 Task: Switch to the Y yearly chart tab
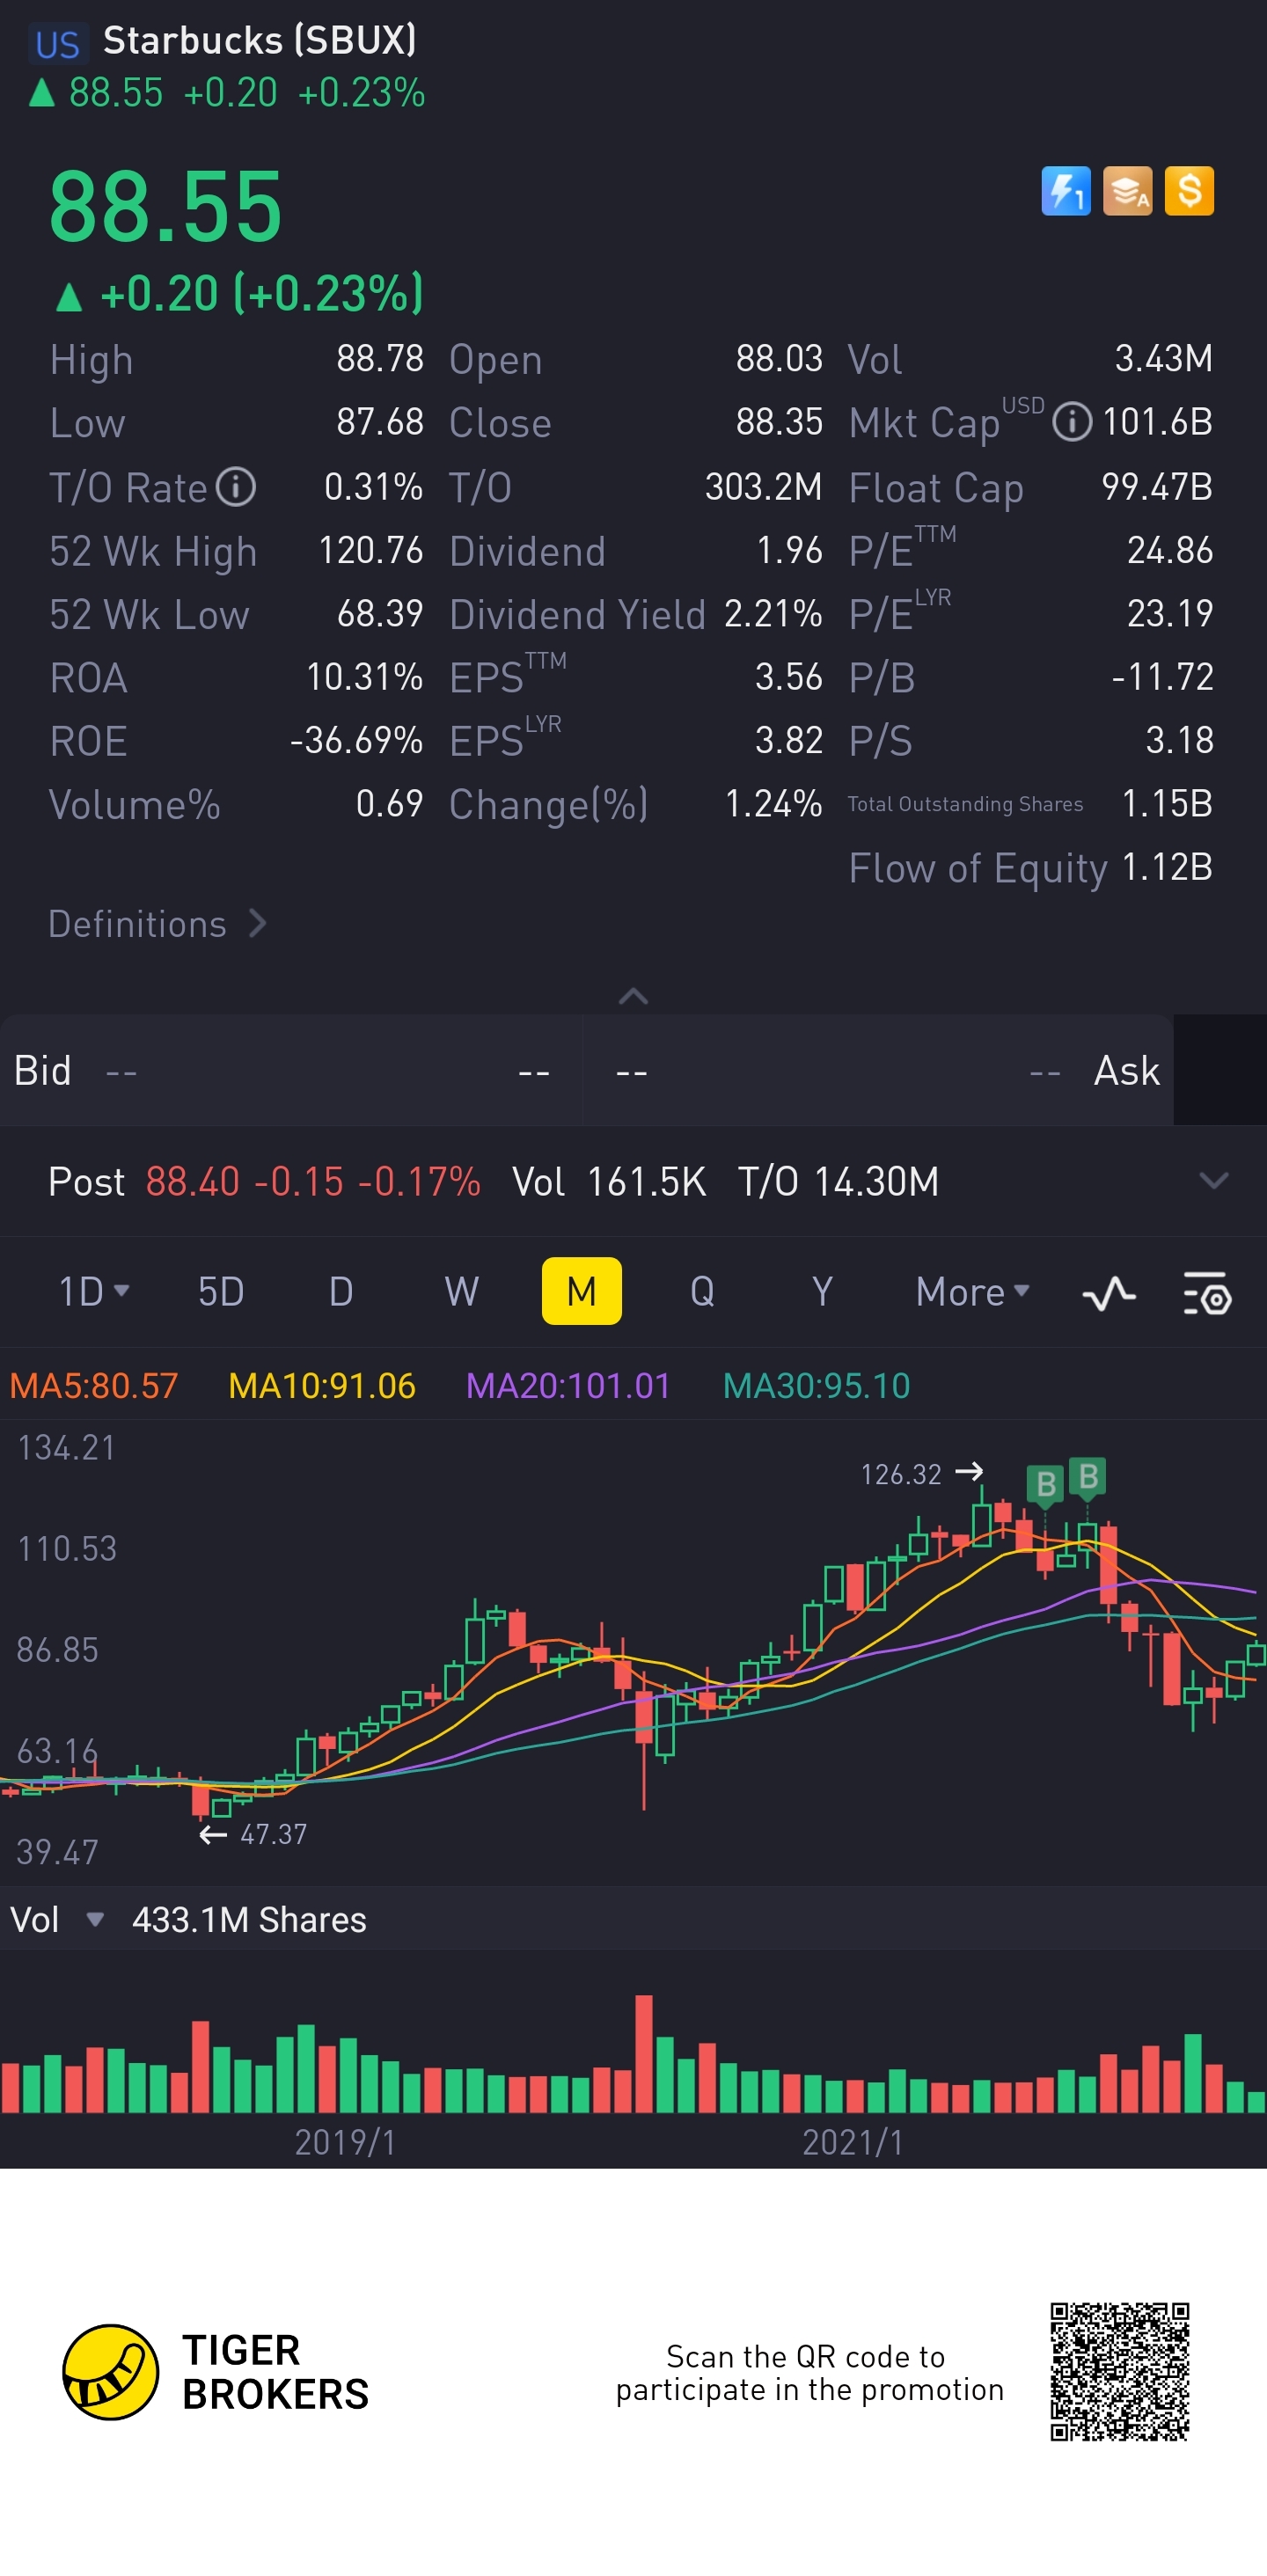point(822,1291)
